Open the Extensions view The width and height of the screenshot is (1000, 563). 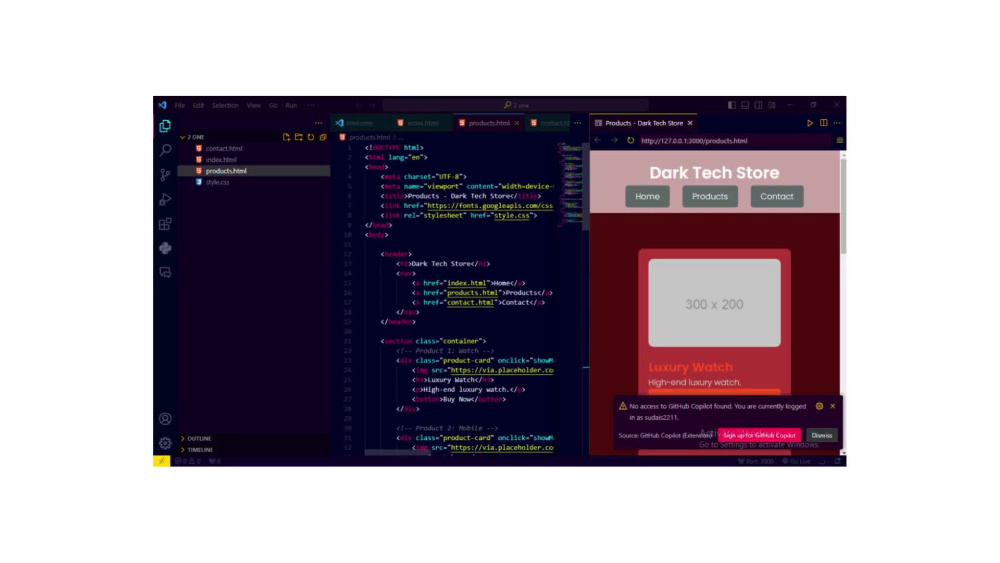tap(165, 224)
